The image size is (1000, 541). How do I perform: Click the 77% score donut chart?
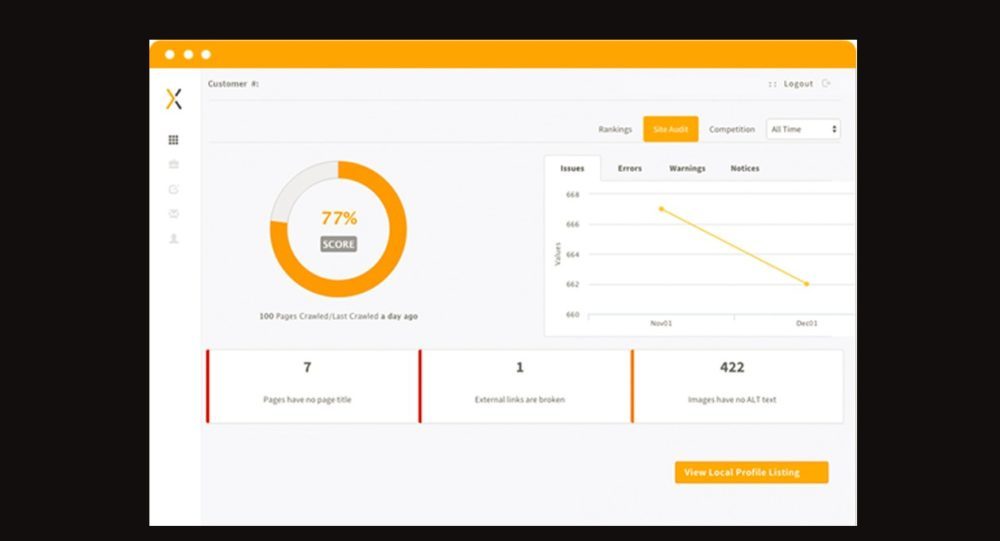pos(338,230)
